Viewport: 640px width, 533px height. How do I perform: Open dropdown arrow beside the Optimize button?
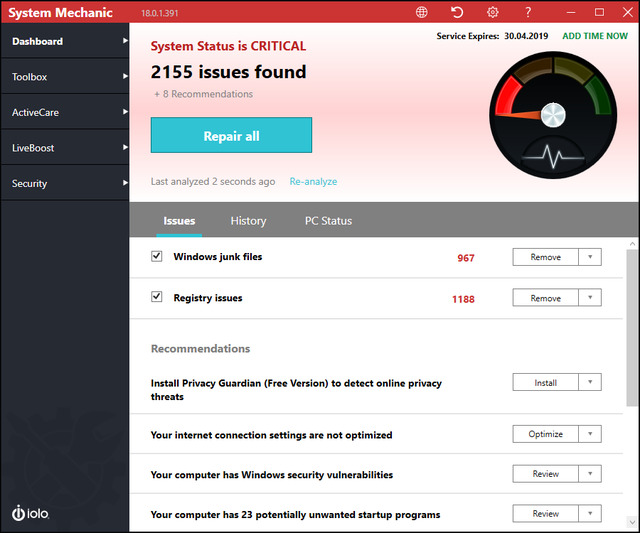(x=590, y=434)
